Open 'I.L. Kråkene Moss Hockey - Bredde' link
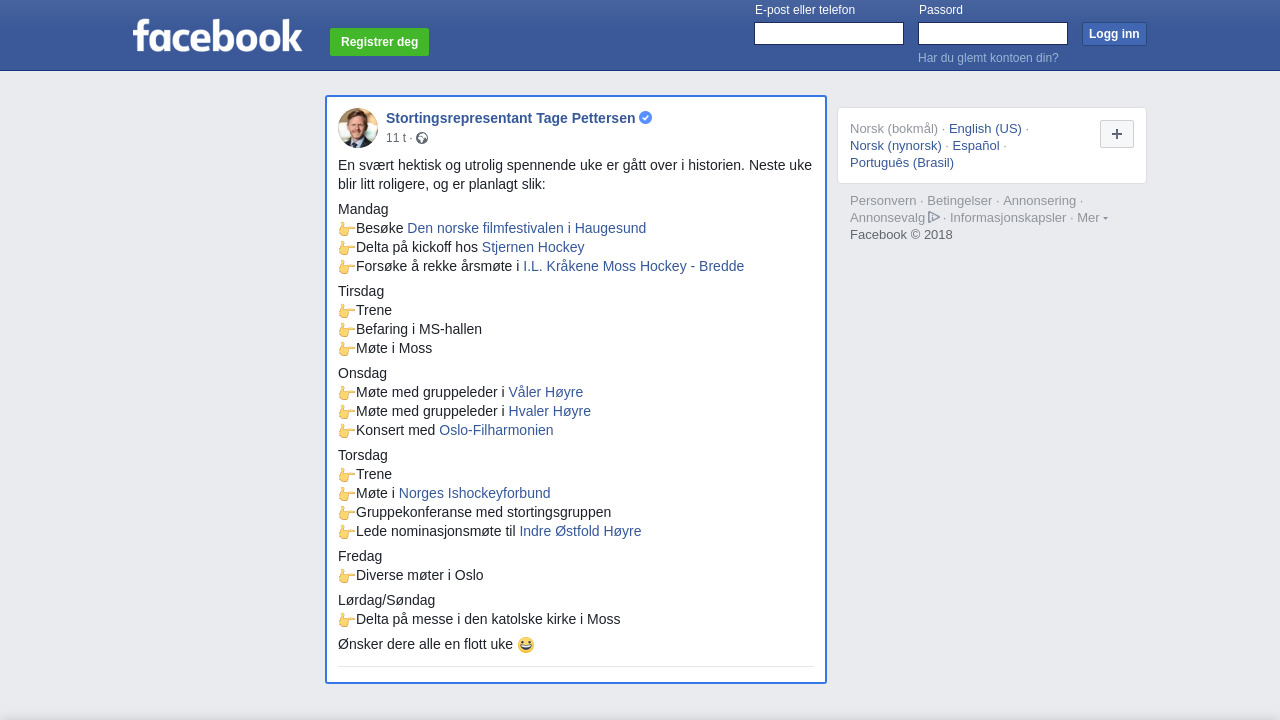Screen dimensions: 1280x720 click(x=633, y=266)
